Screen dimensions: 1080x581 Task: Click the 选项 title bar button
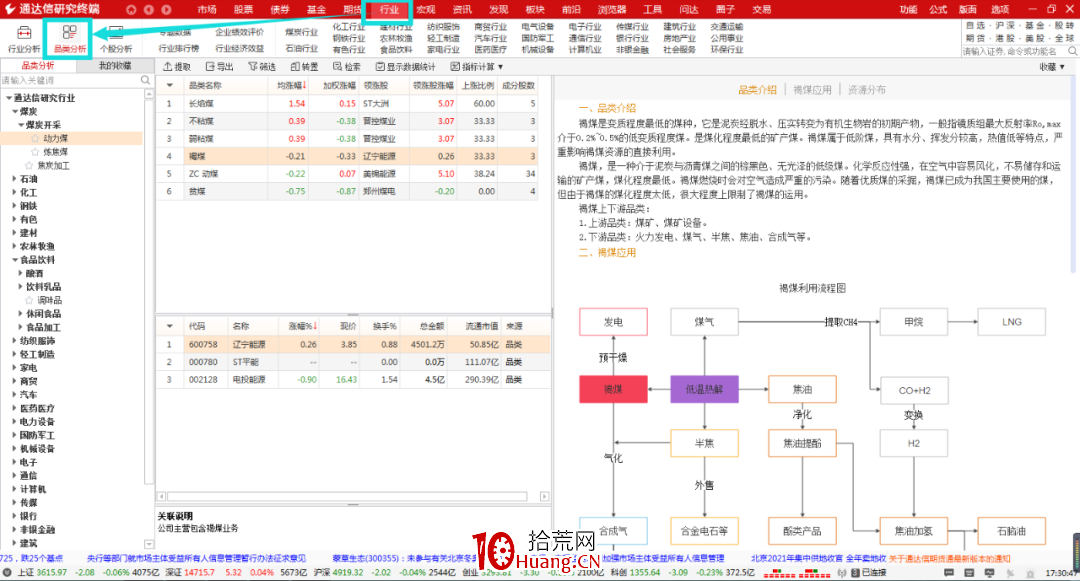(1000, 10)
